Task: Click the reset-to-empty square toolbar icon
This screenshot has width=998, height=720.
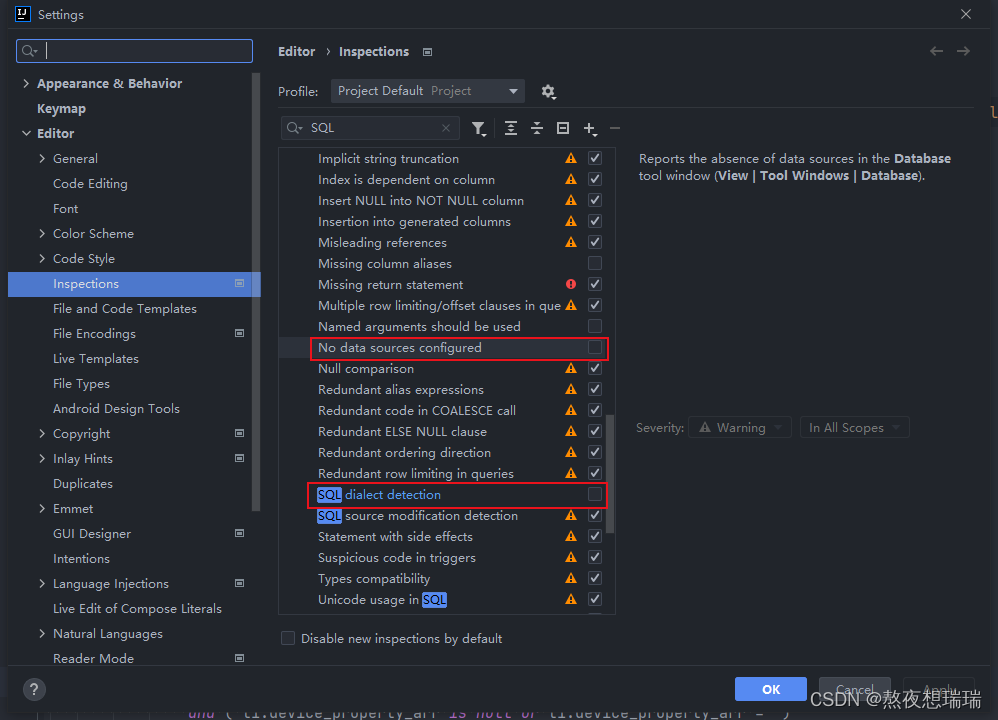Action: click(x=563, y=129)
